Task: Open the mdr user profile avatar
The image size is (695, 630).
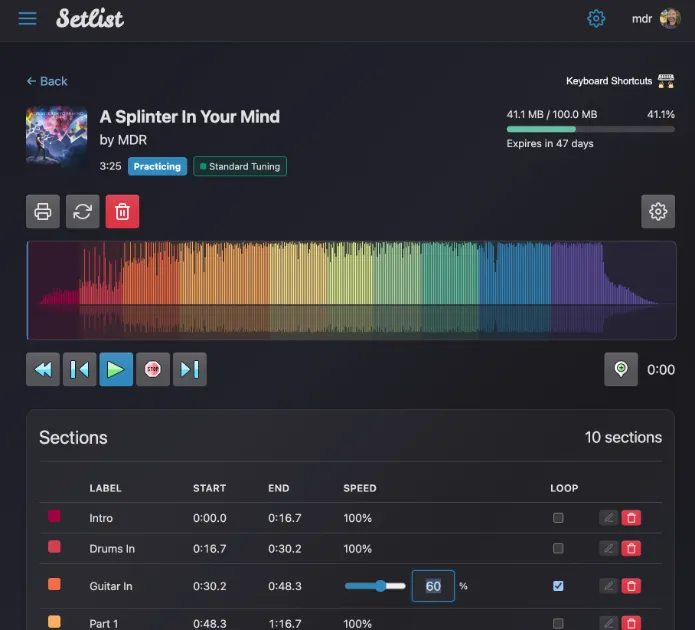Action: (x=670, y=19)
